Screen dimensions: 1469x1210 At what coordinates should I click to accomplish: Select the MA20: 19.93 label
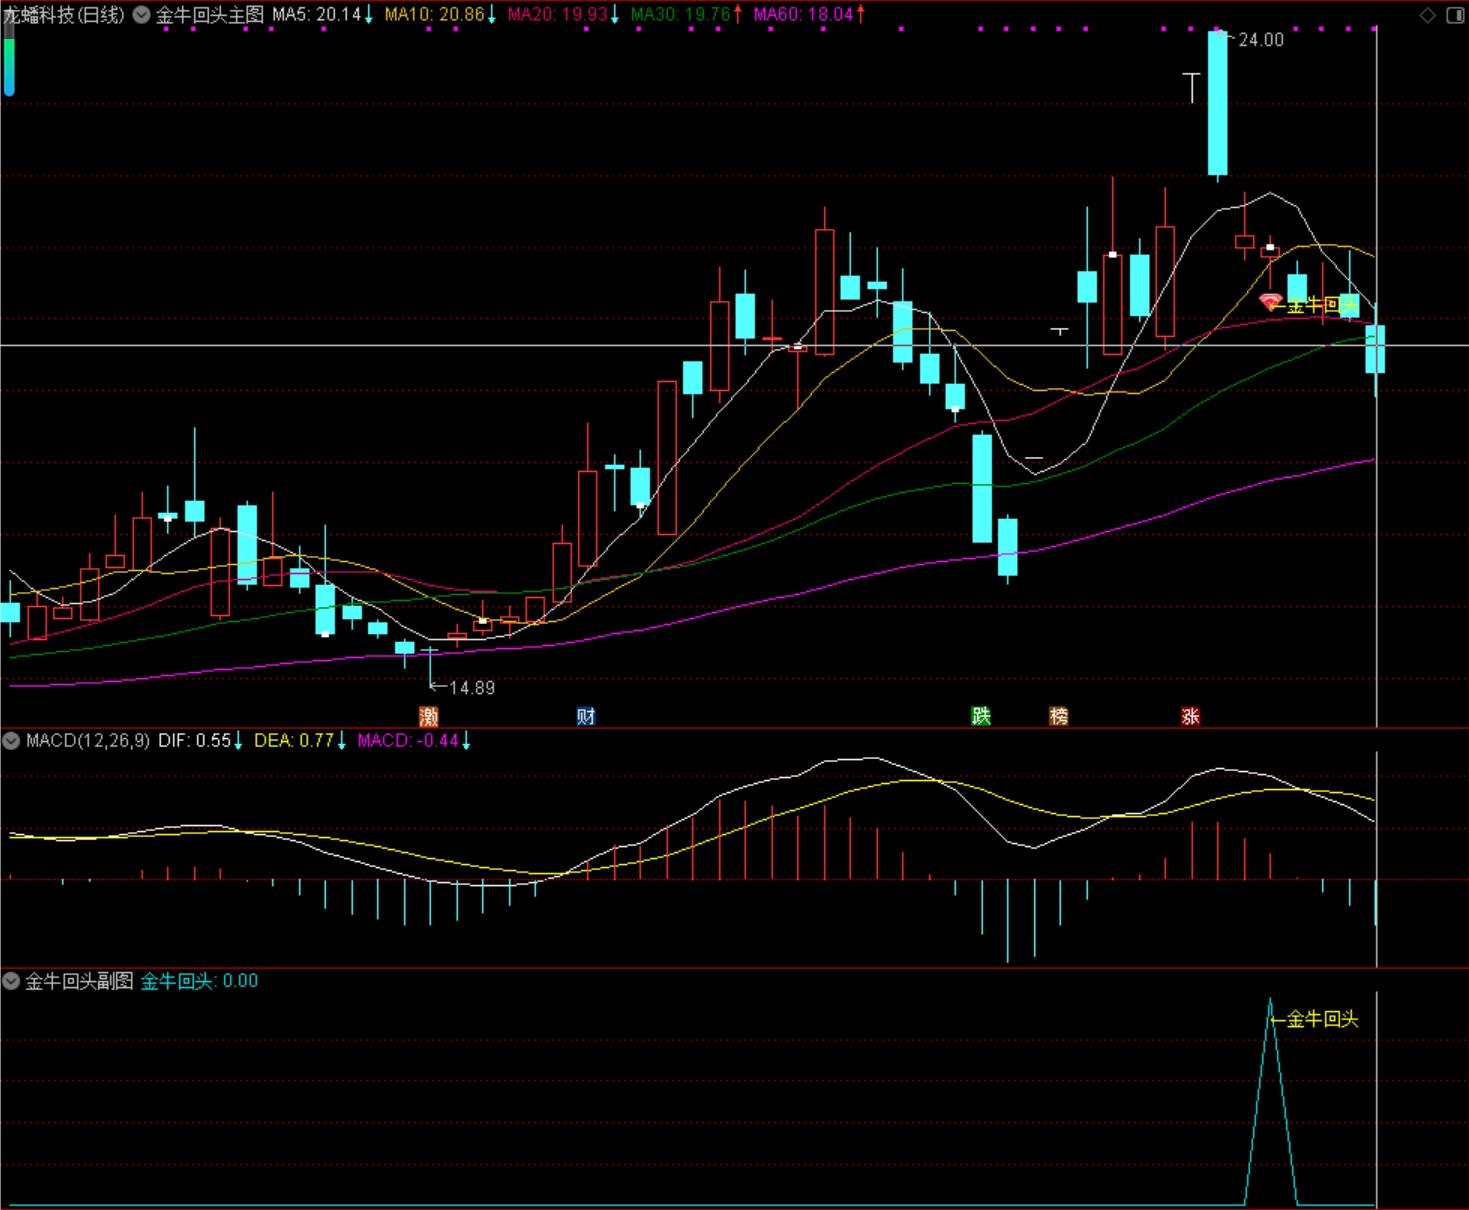point(558,15)
